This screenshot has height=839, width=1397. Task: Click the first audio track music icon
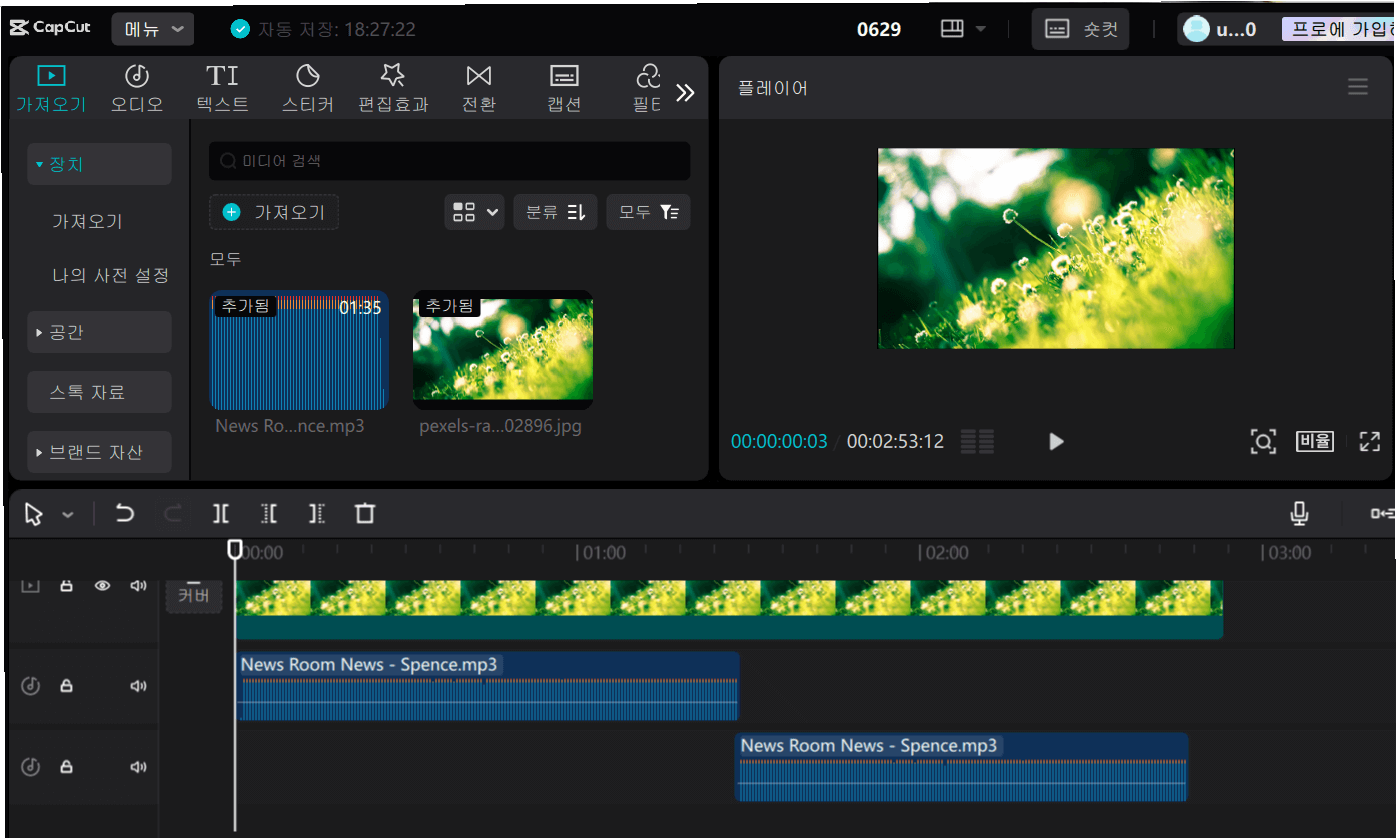pyautogui.click(x=31, y=686)
